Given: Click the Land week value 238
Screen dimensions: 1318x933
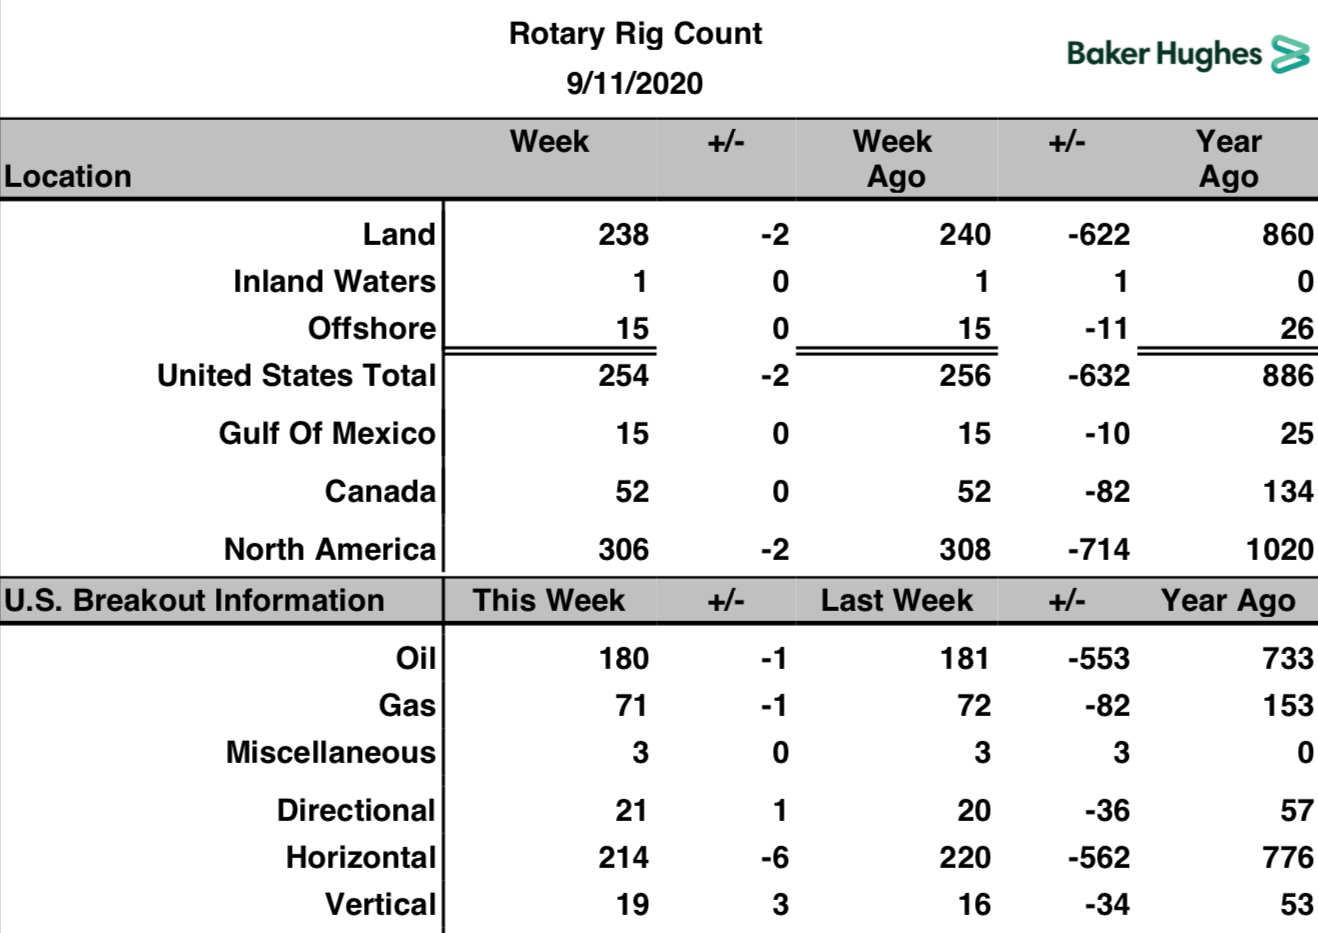Looking at the screenshot, I should [624, 234].
